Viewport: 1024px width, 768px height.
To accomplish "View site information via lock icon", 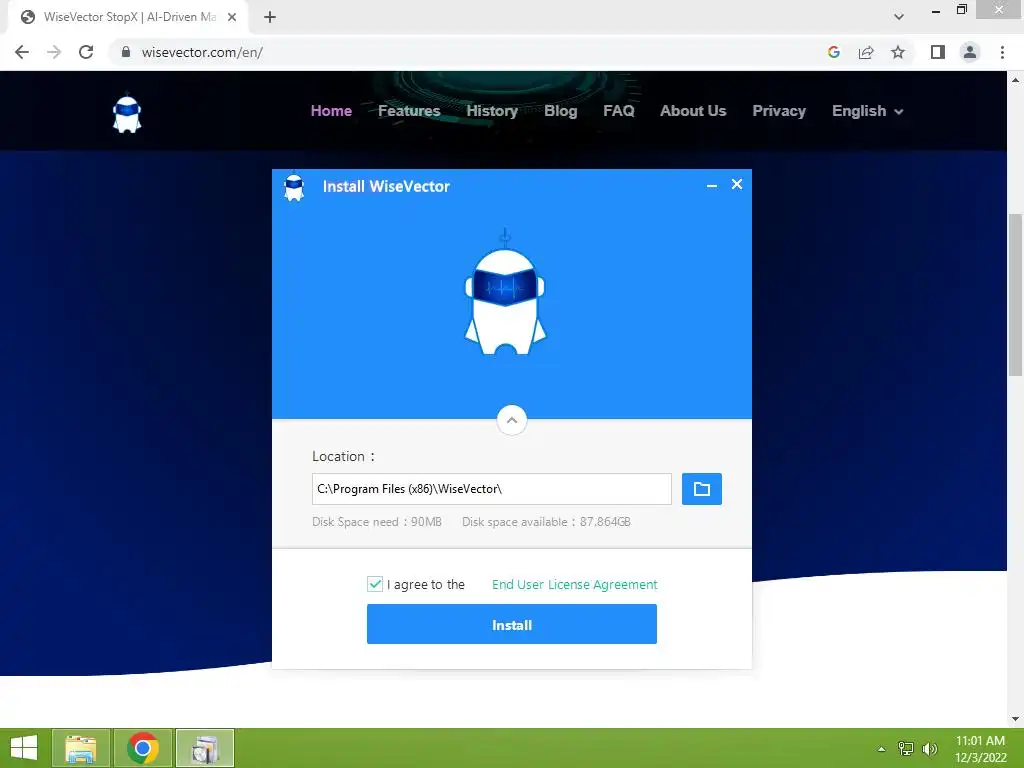I will click(126, 52).
